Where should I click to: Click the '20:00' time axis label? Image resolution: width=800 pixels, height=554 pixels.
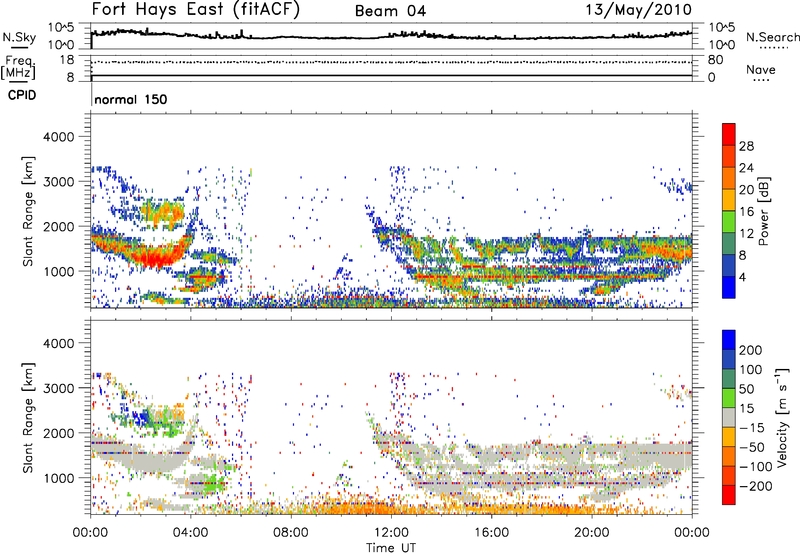tap(592, 533)
